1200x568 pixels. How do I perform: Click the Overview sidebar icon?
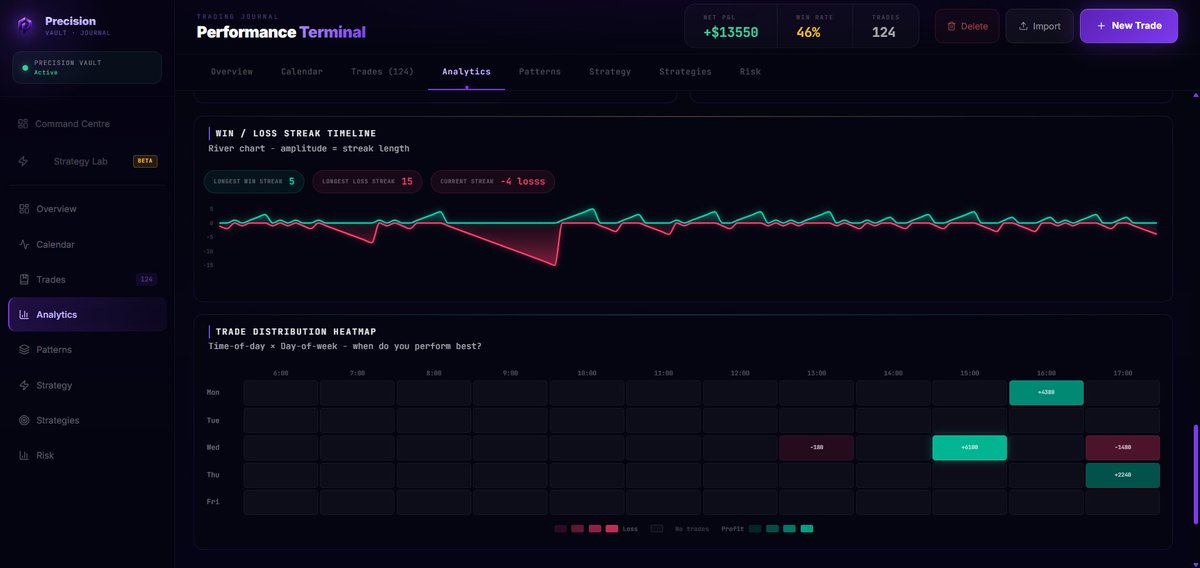pos(24,209)
